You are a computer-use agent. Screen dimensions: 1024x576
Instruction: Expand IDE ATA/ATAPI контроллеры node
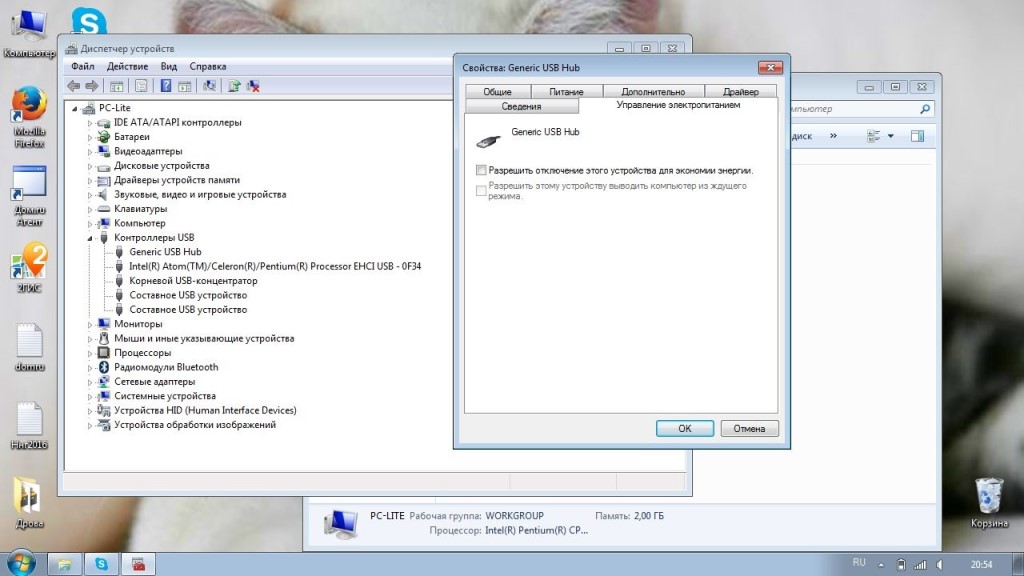(90, 123)
